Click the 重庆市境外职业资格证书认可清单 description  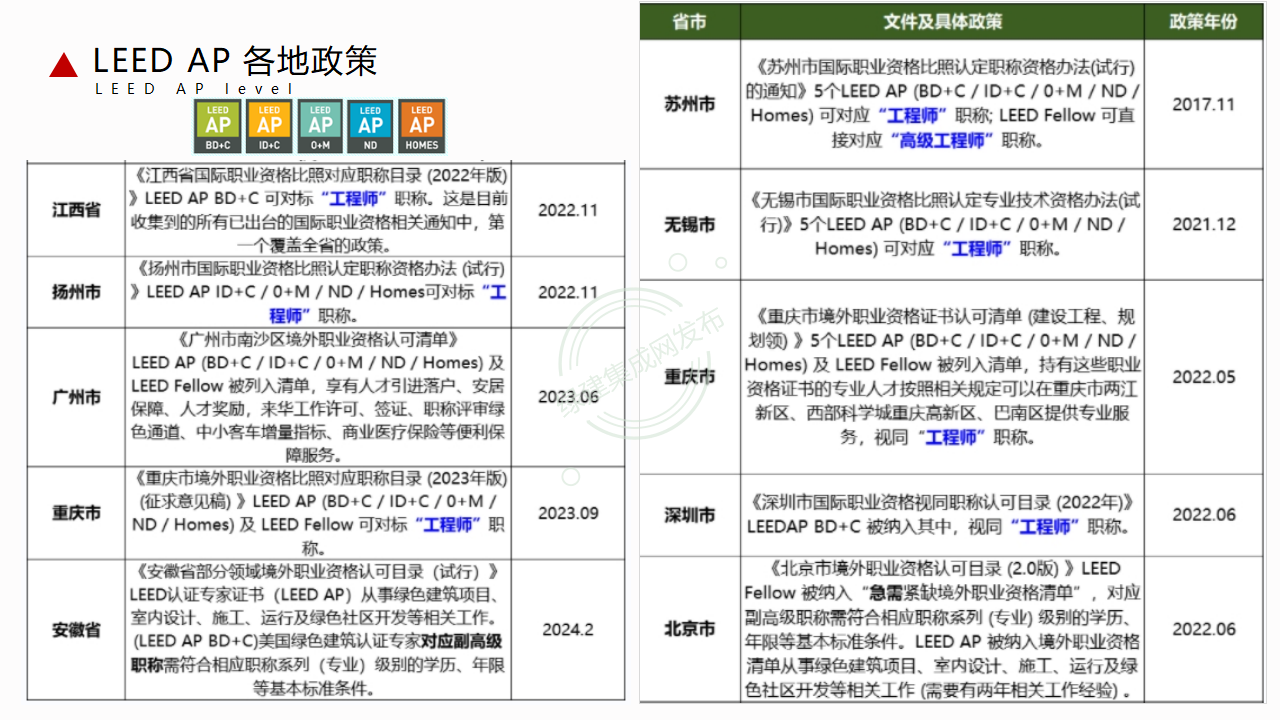[x=942, y=377]
